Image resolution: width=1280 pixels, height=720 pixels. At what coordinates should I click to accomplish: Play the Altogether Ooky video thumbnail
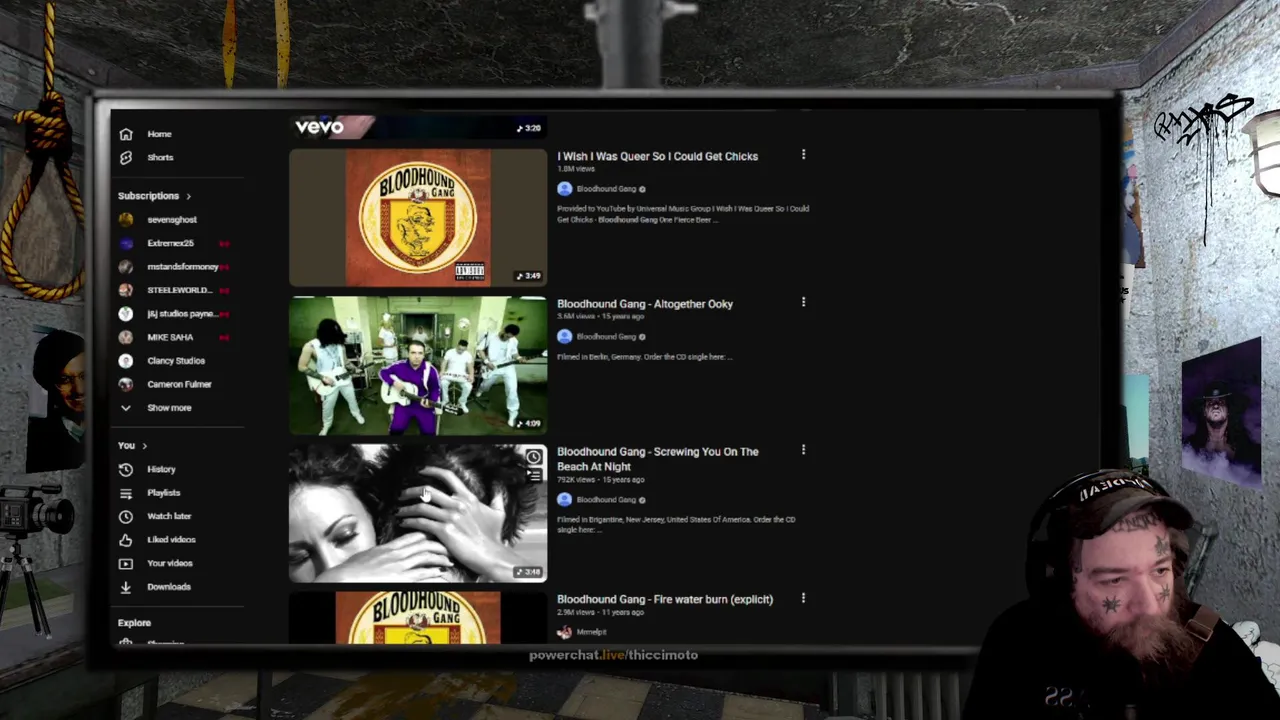pyautogui.click(x=418, y=366)
